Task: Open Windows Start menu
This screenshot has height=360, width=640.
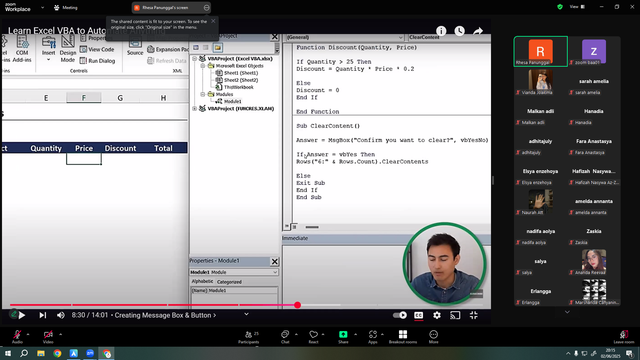Action: tap(7, 353)
